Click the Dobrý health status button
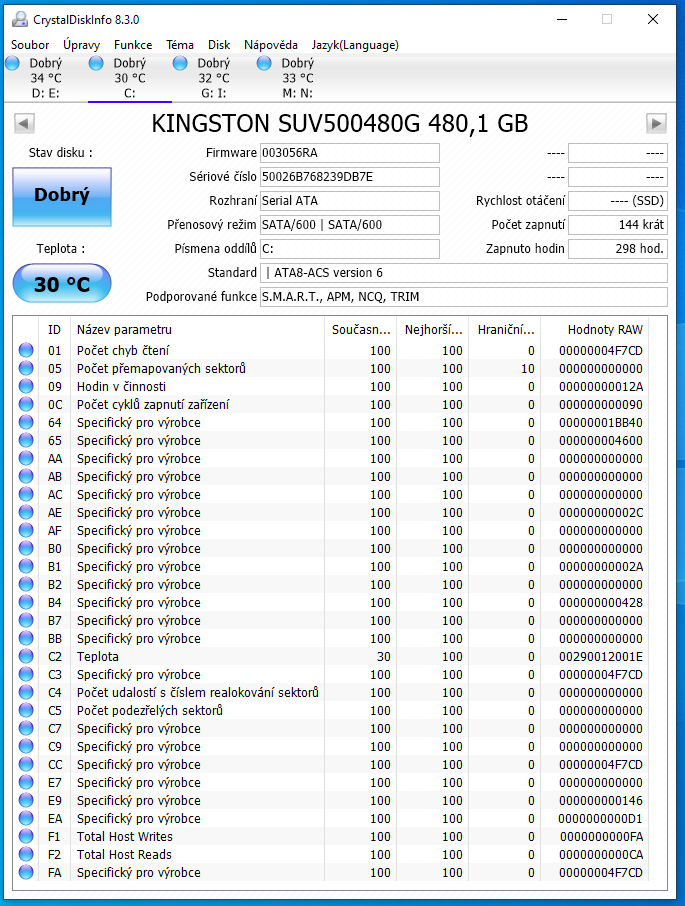Image resolution: width=685 pixels, height=906 pixels. [62, 196]
